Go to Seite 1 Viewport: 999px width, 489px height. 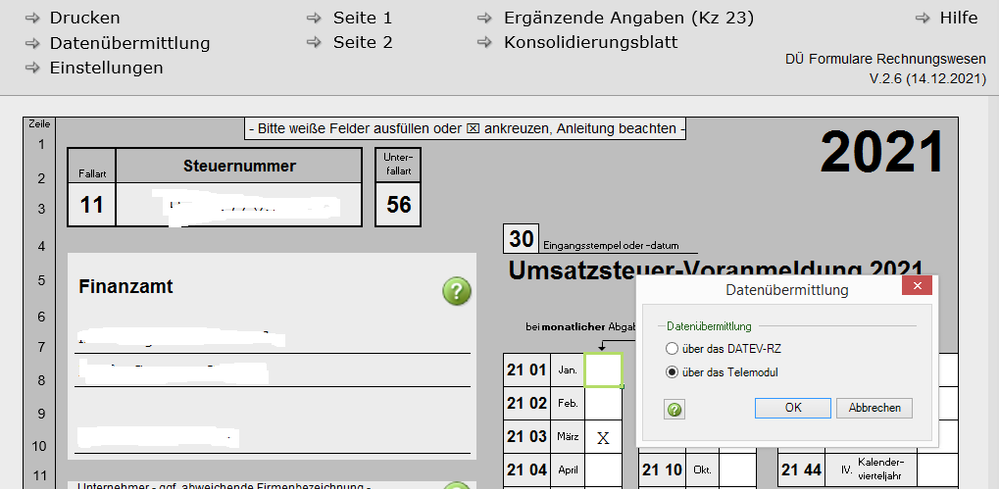click(362, 18)
